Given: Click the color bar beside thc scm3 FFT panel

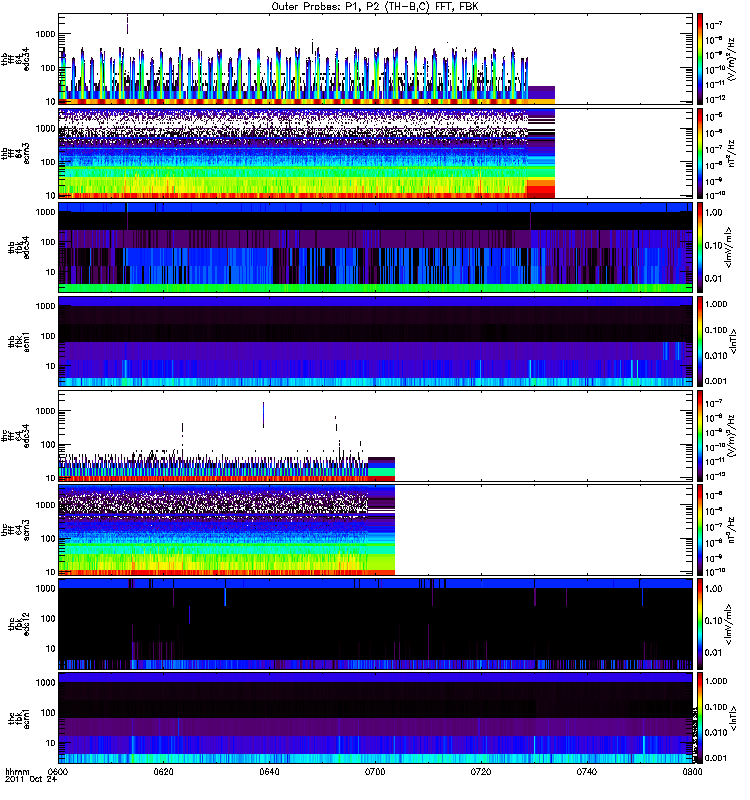Looking at the screenshot, I should click(x=700, y=530).
